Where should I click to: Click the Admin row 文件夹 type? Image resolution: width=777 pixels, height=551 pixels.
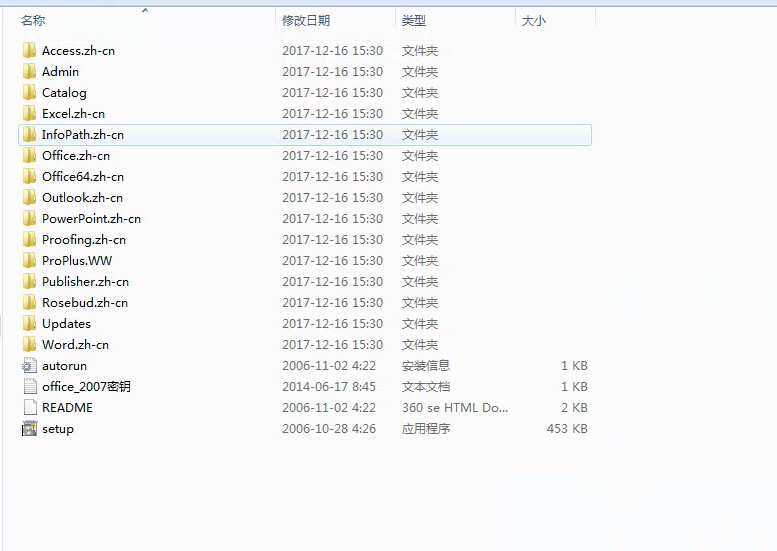[420, 71]
